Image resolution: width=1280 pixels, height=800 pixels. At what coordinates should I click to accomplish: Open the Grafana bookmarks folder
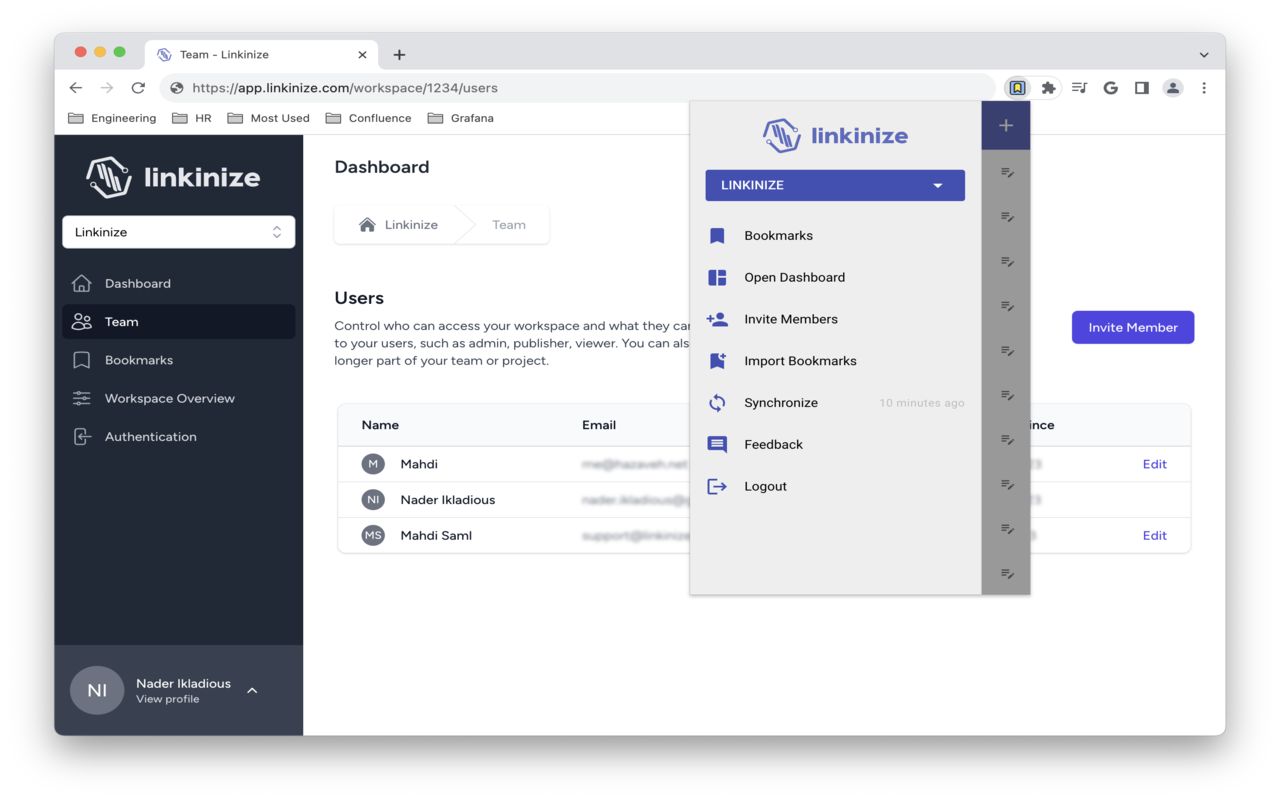461,118
